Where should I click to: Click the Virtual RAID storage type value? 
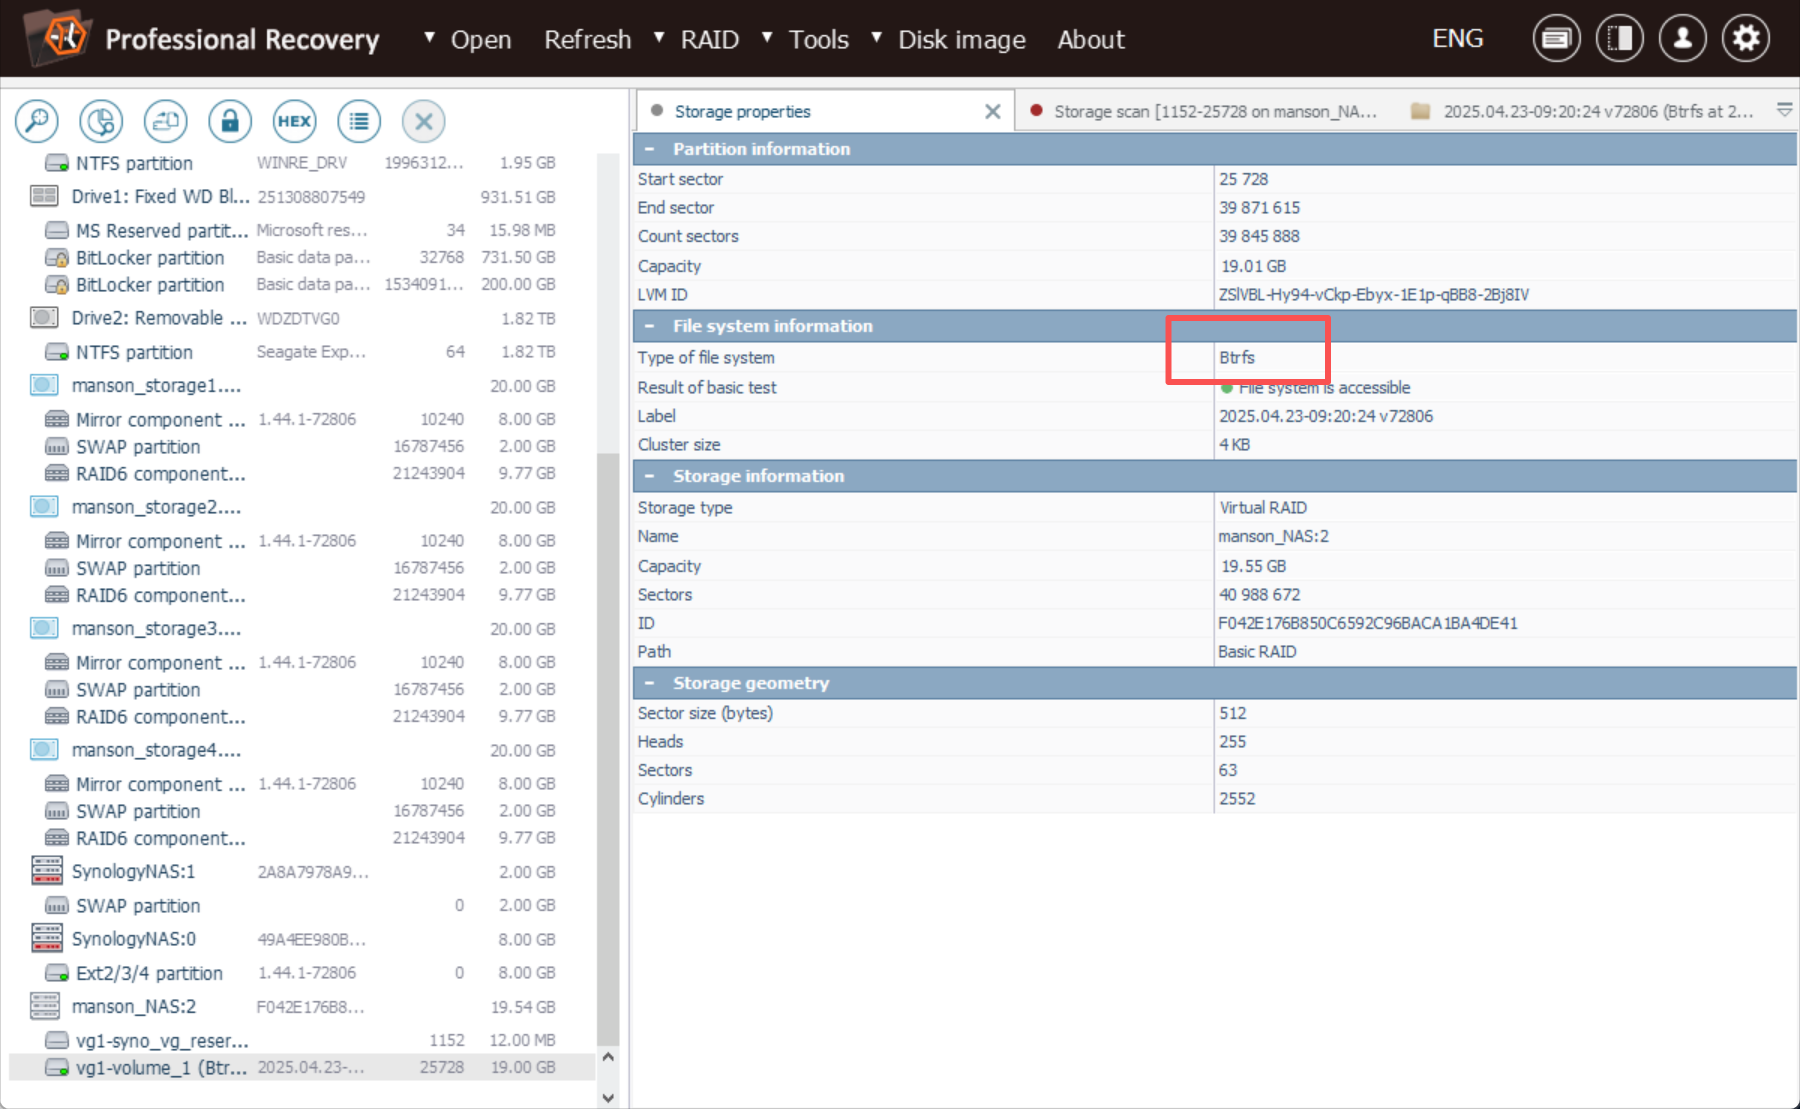tap(1263, 507)
